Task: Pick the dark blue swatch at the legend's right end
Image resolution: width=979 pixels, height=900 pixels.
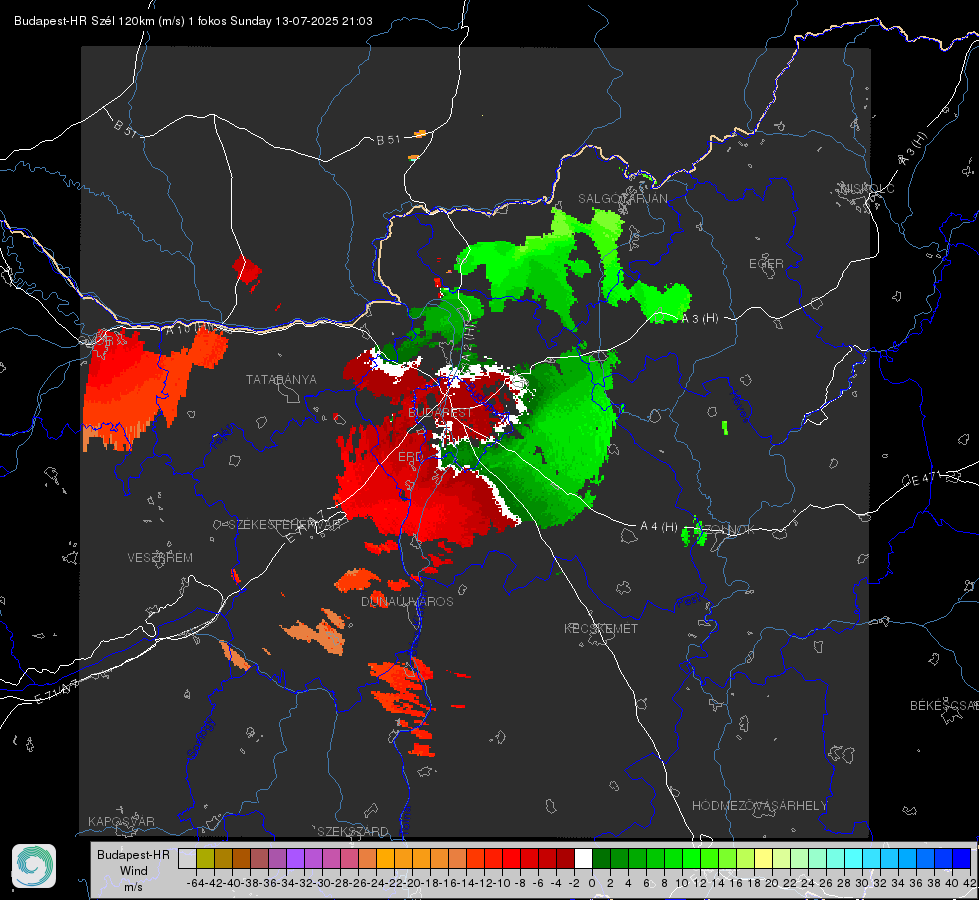Action: click(x=962, y=858)
